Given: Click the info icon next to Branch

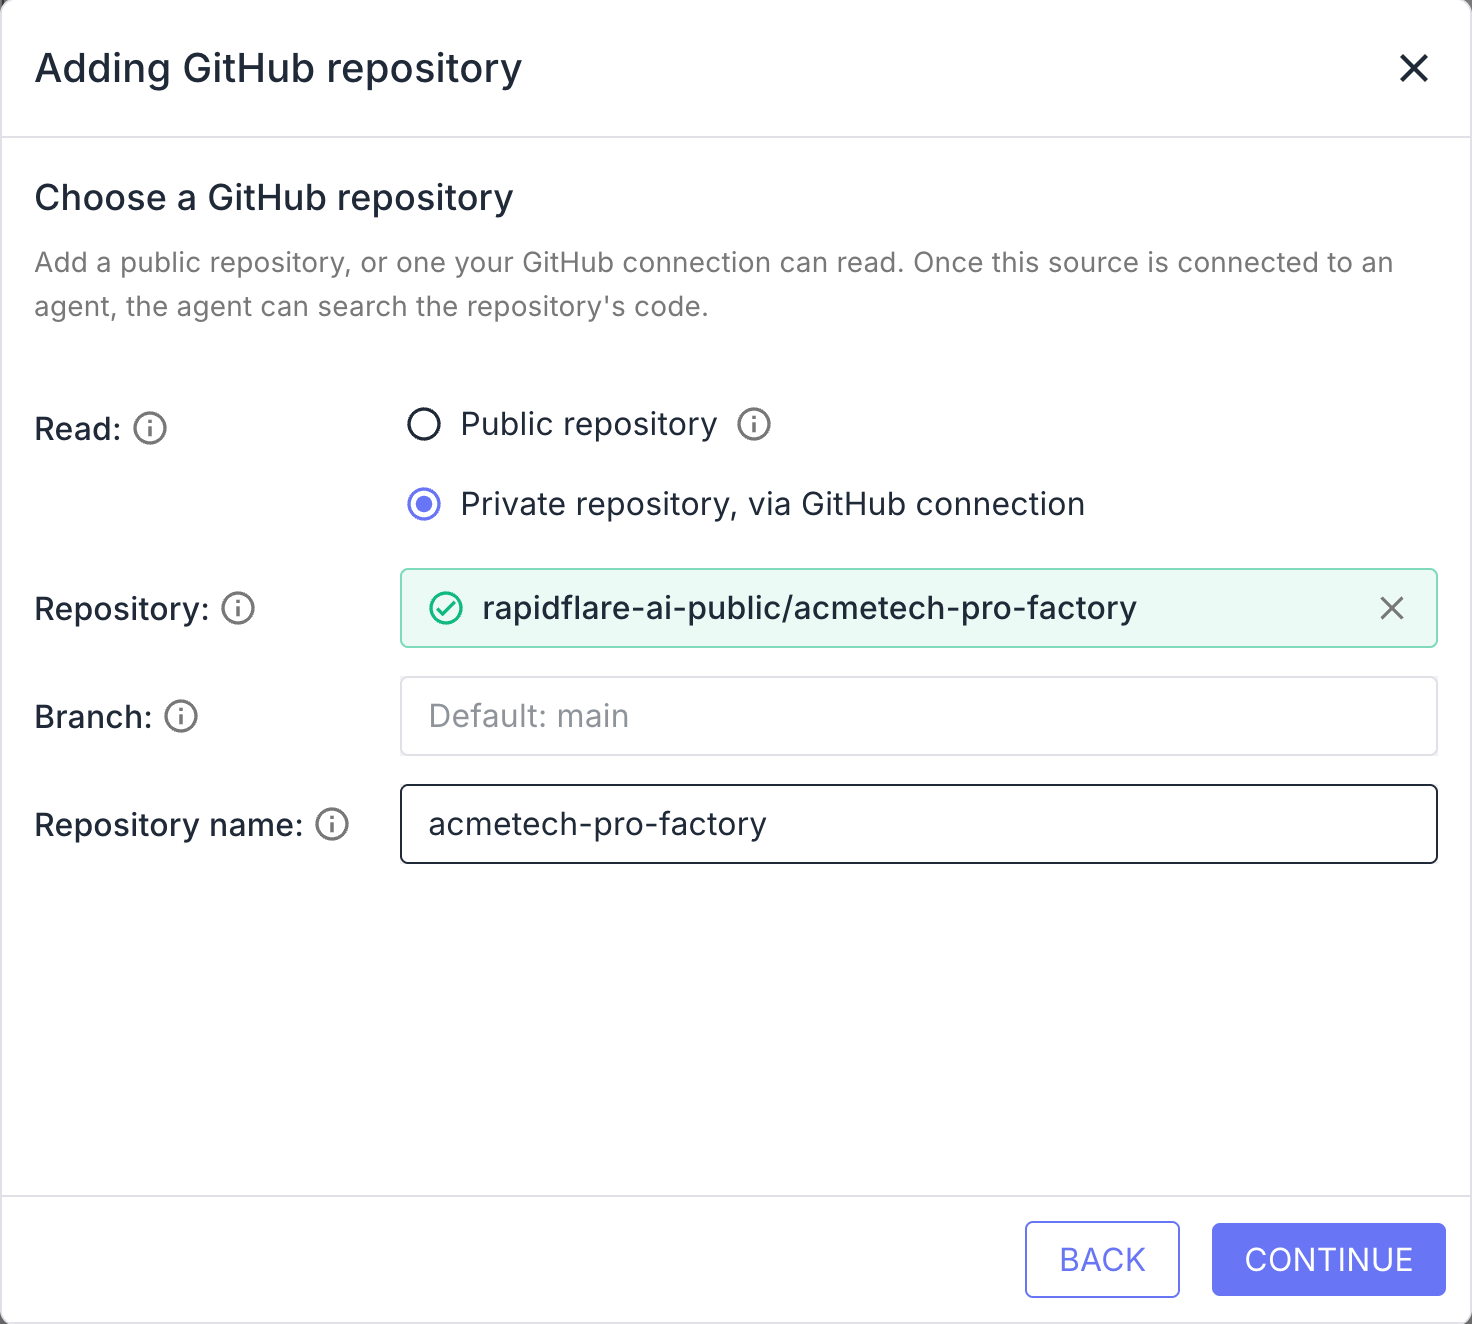Looking at the screenshot, I should click(181, 716).
